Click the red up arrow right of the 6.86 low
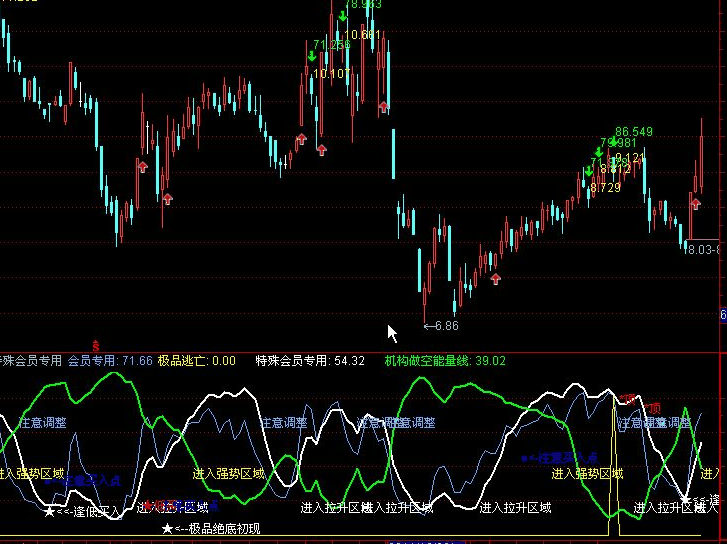 494,277
